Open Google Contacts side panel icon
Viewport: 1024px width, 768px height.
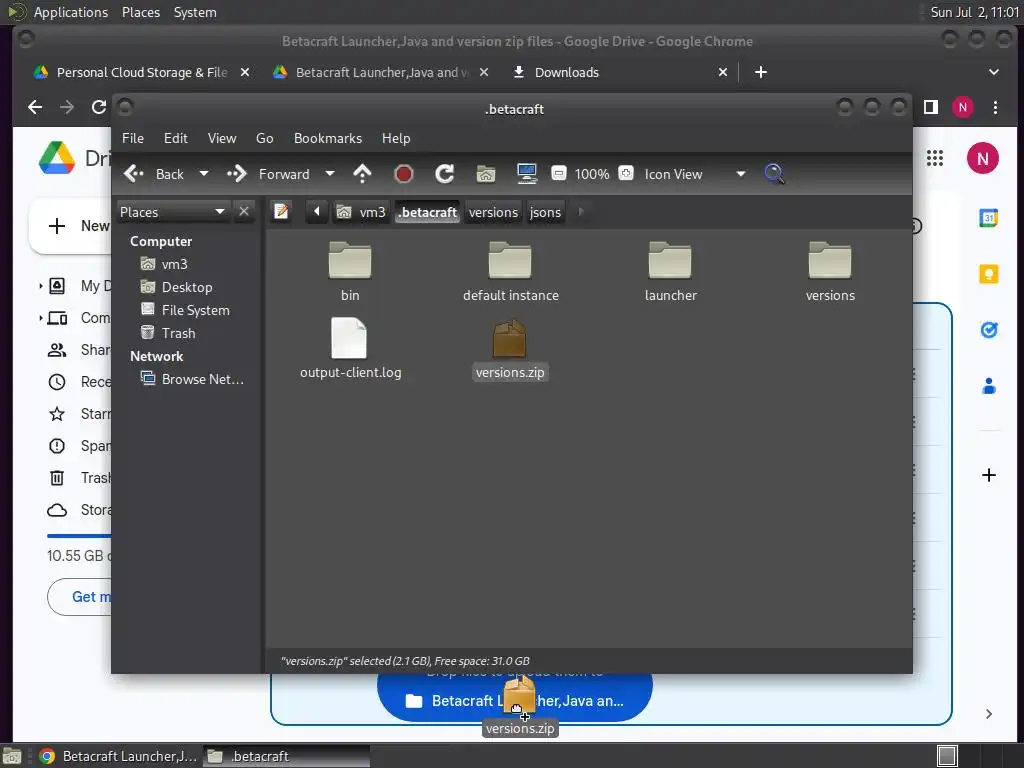point(989,386)
